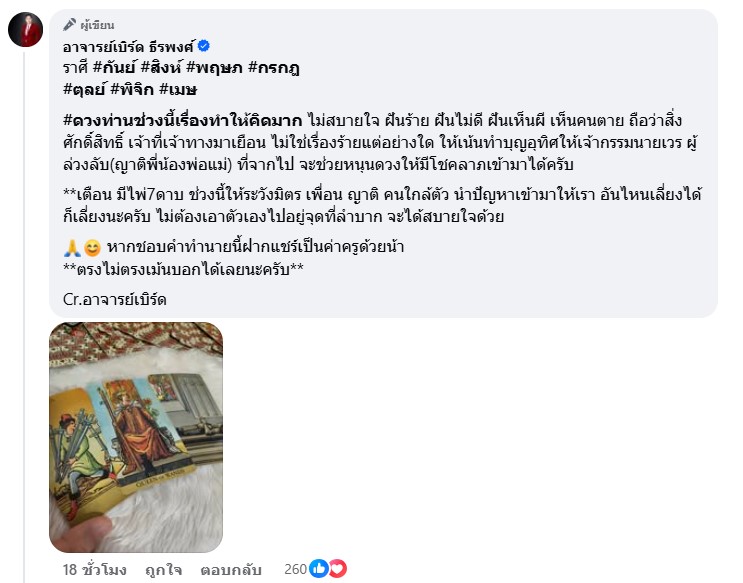Open the #สิงห์ hashtag
Screen dimensions: 743x583
tap(161, 68)
